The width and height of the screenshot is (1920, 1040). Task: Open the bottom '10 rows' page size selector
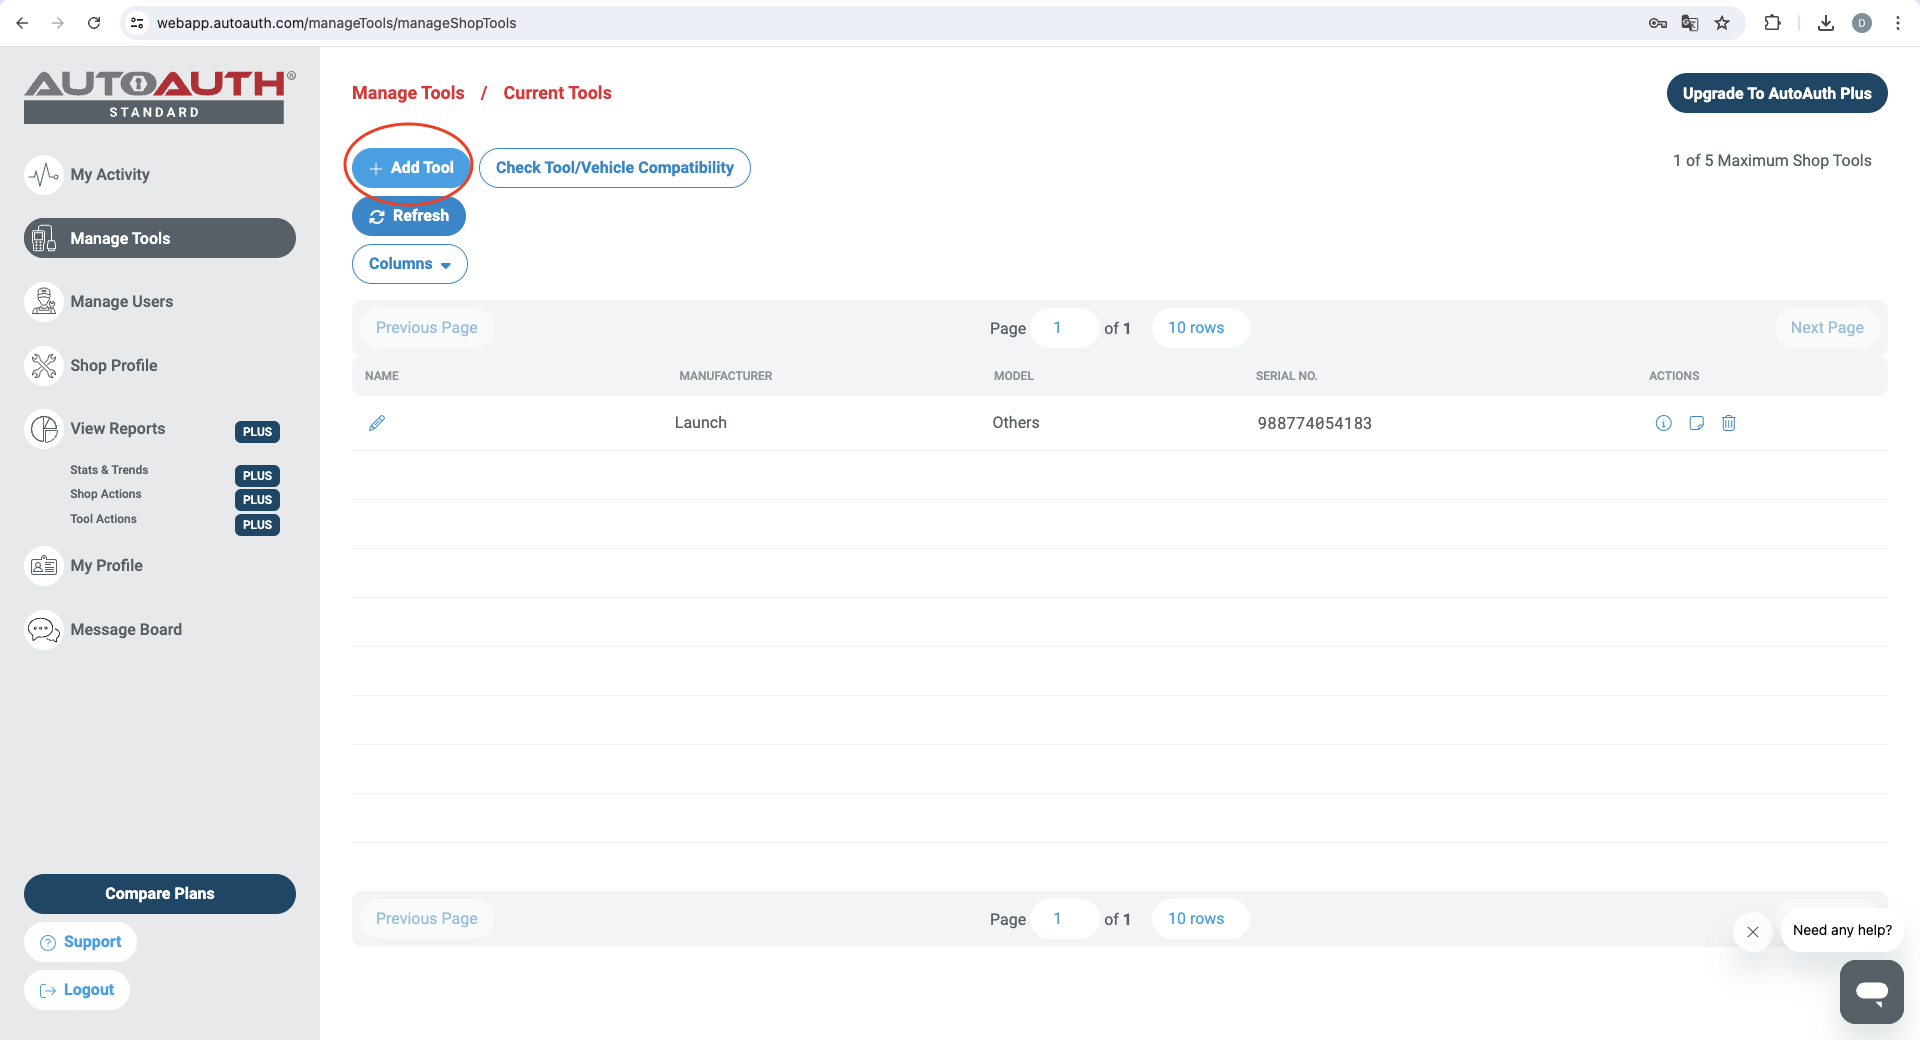(1199, 919)
